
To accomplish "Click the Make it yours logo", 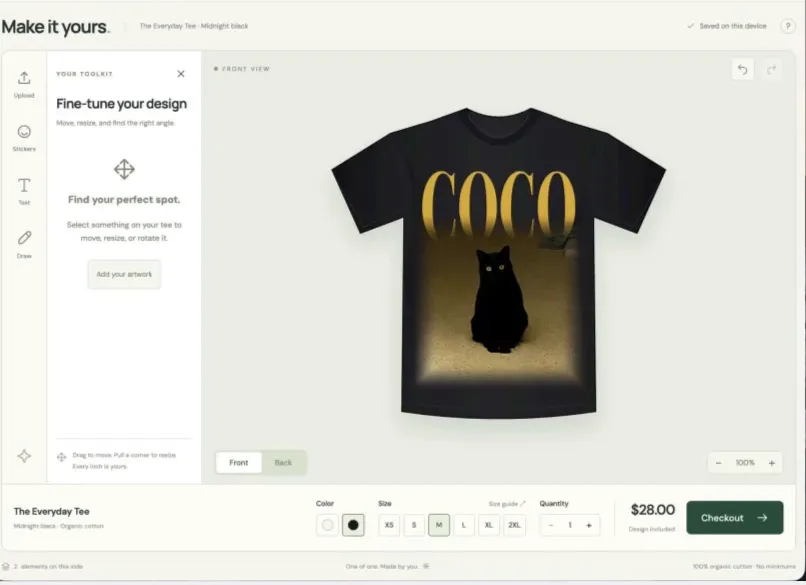I will click(56, 27).
